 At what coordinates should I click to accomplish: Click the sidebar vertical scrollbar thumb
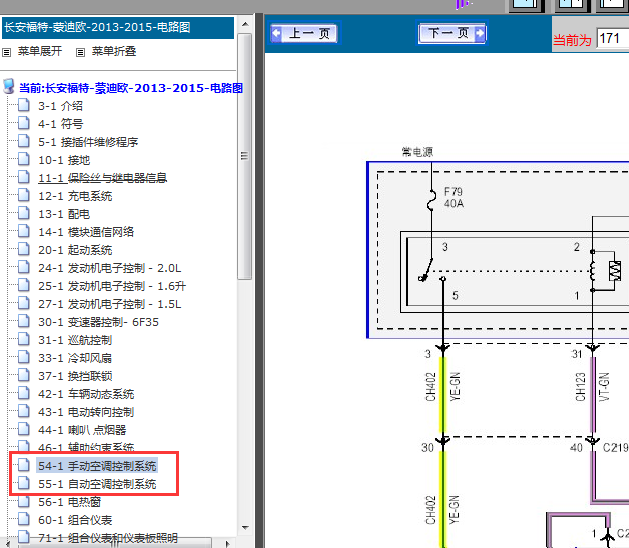[x=244, y=156]
